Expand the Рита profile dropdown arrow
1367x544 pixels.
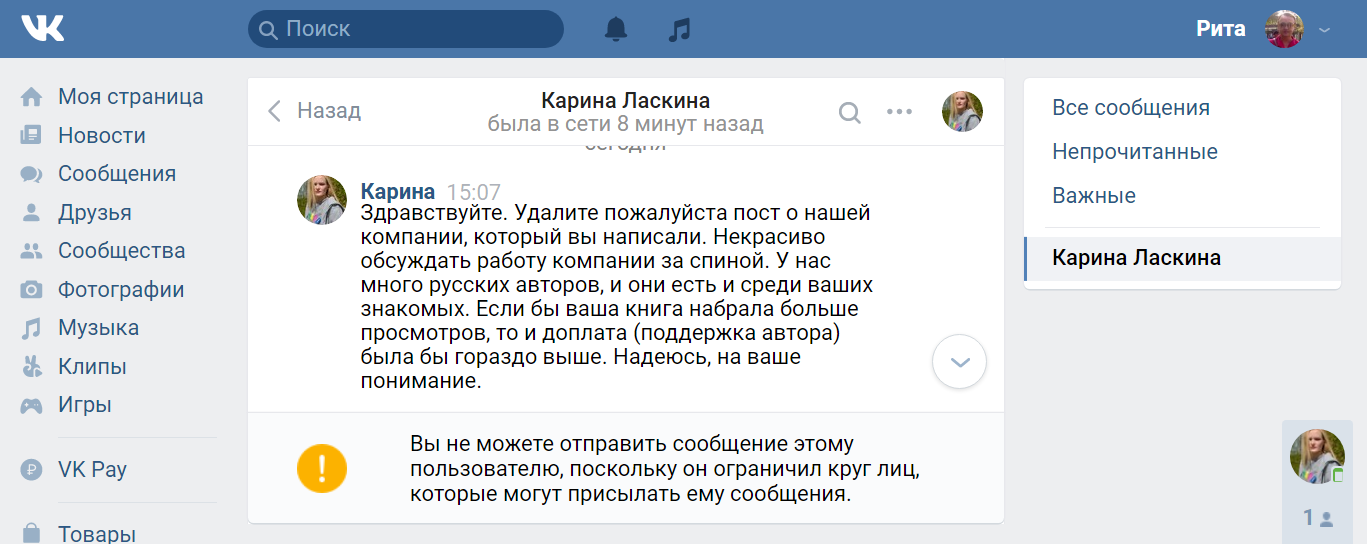point(1325,30)
